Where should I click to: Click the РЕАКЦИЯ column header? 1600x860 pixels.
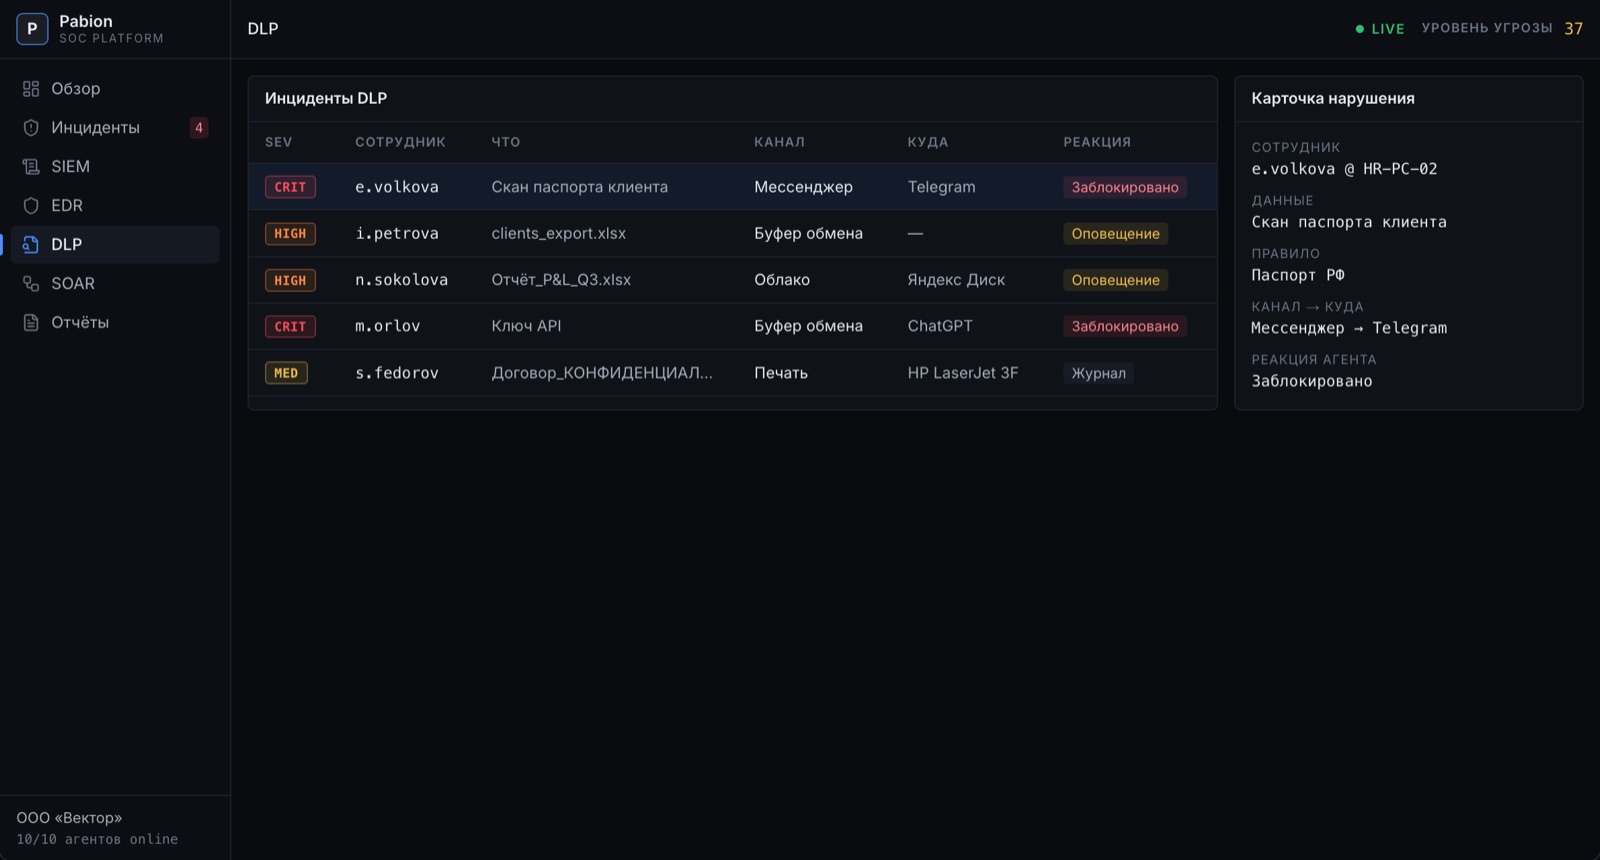pos(1097,142)
